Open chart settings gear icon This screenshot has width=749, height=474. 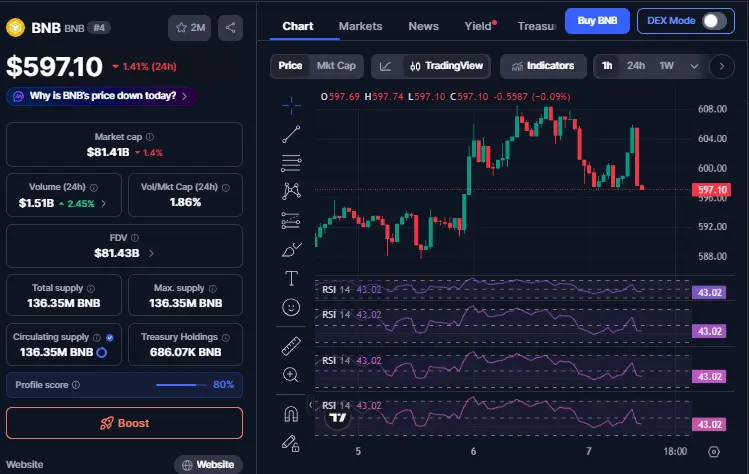(714, 452)
